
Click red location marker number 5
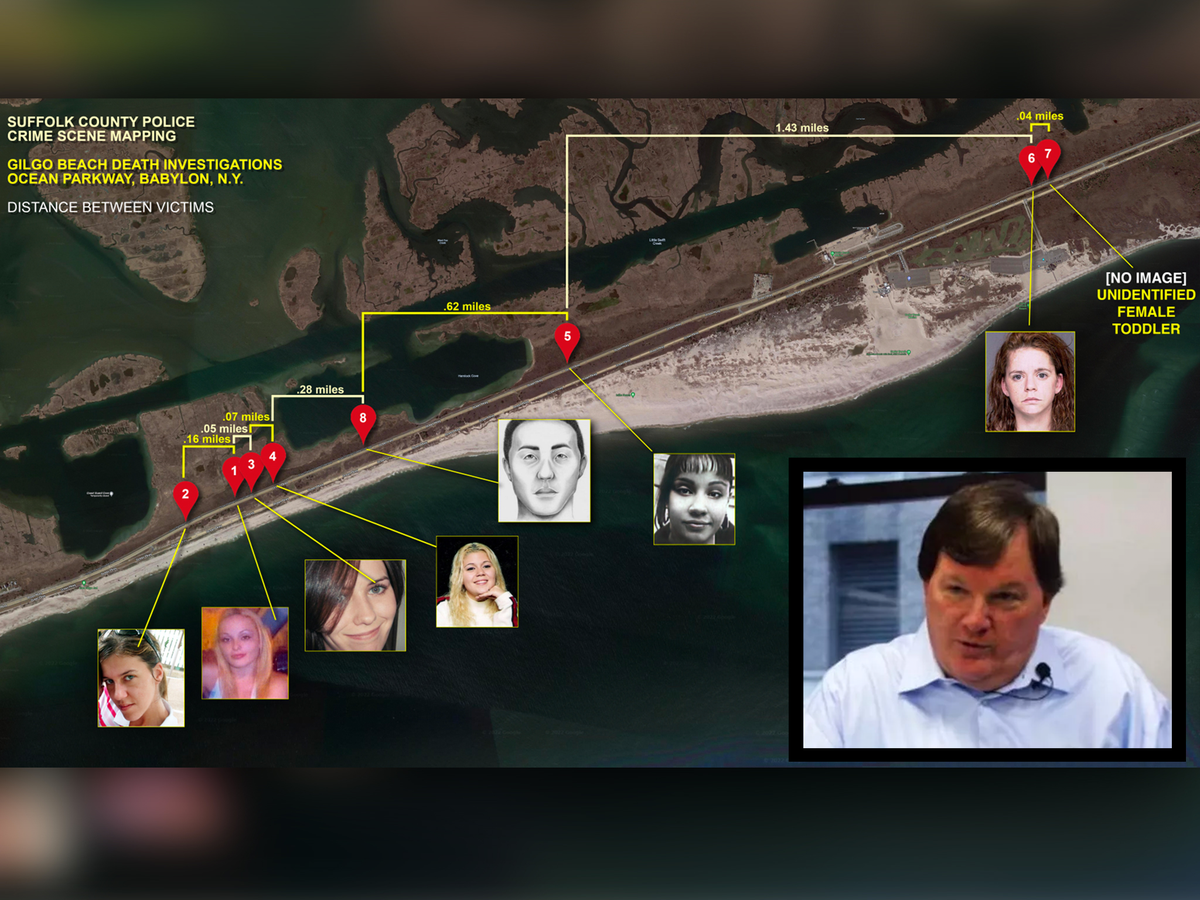(567, 337)
